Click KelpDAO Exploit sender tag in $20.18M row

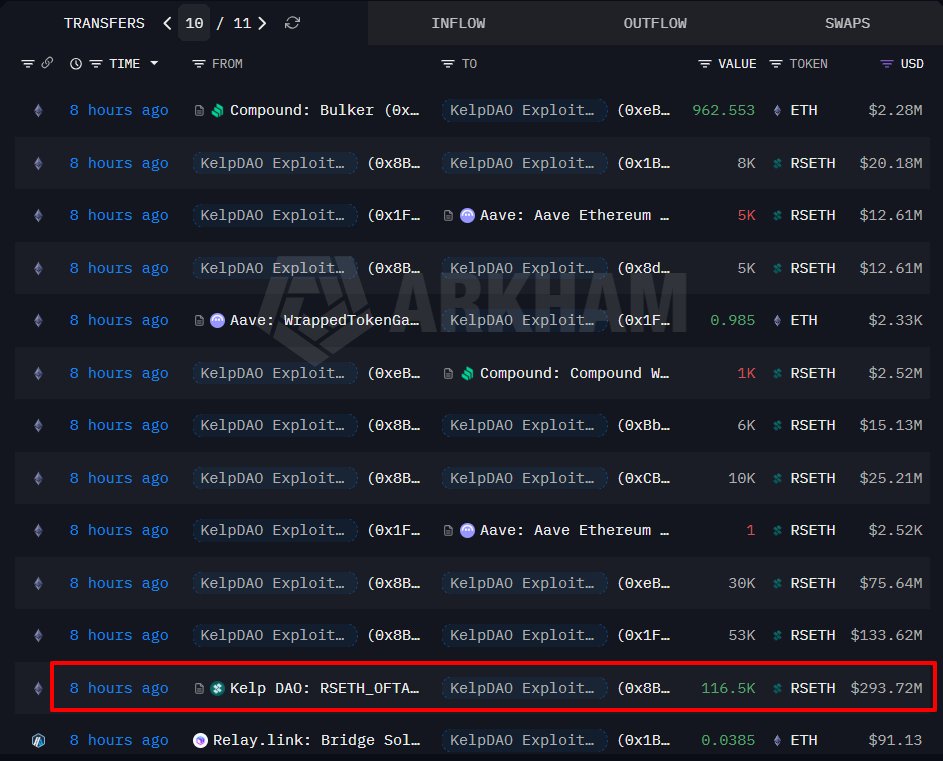(275, 164)
